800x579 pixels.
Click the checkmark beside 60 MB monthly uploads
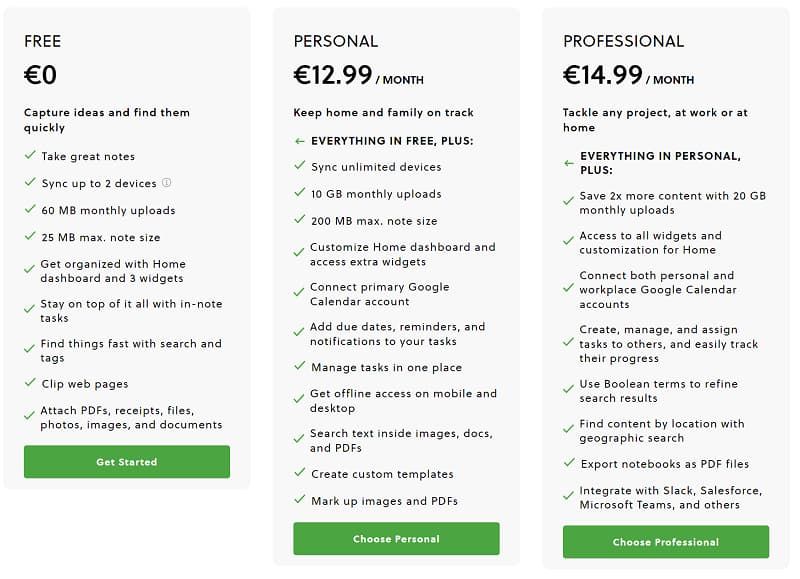(28, 210)
